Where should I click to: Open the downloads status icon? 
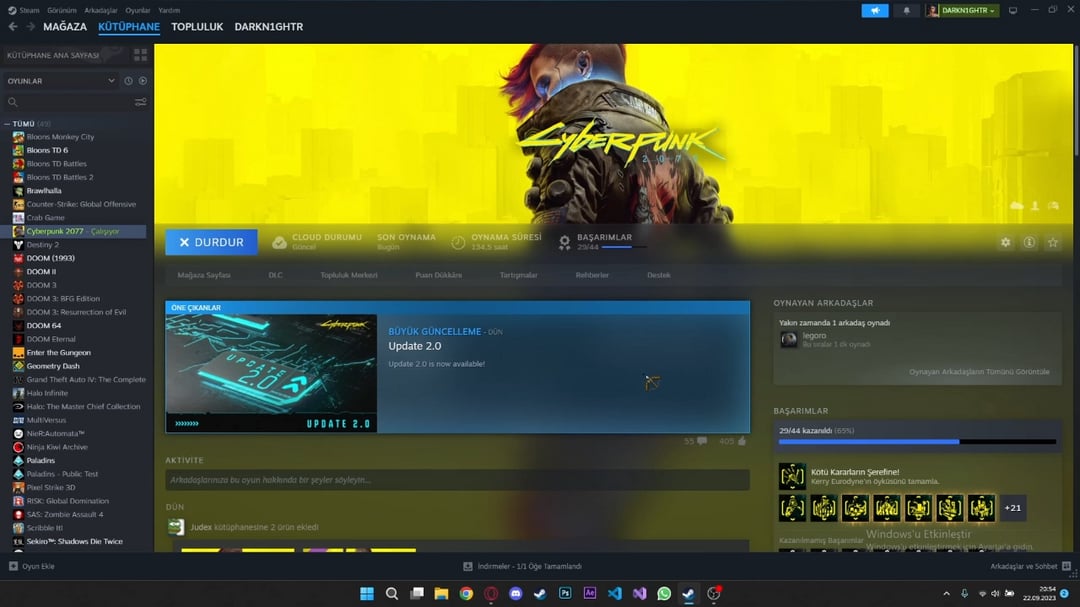coord(468,566)
